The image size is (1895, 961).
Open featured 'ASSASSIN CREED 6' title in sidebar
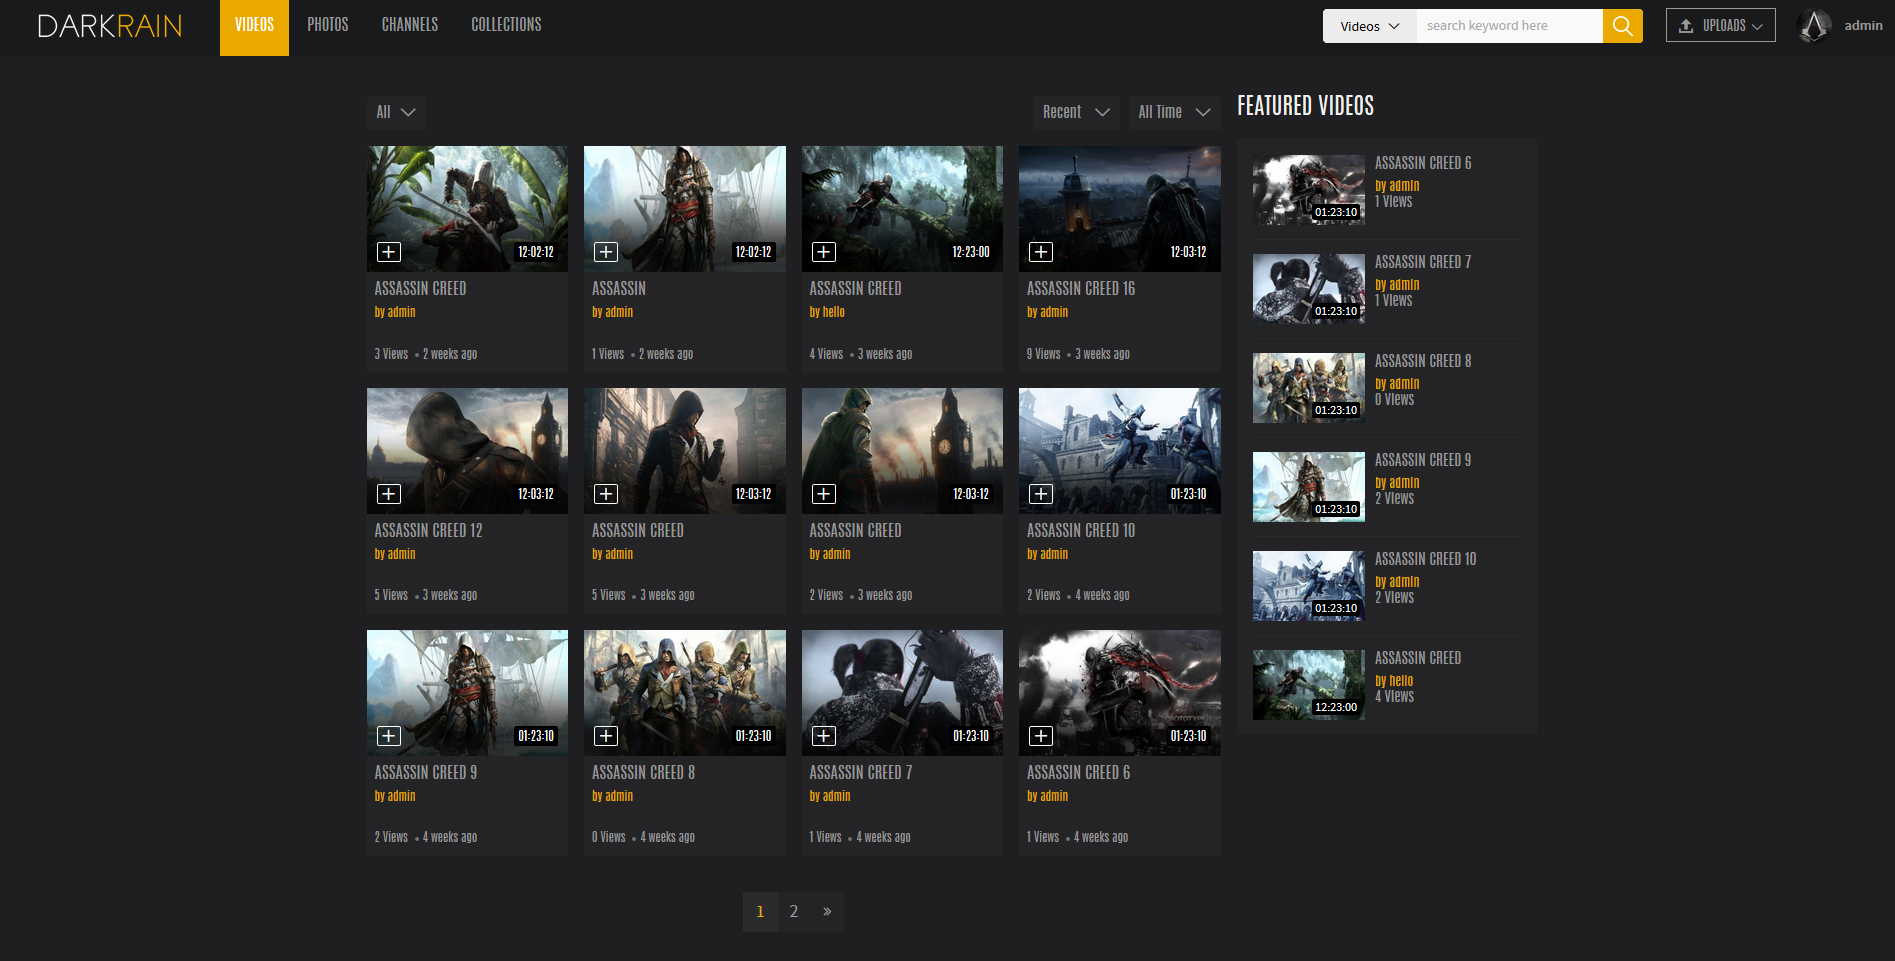pyautogui.click(x=1422, y=163)
